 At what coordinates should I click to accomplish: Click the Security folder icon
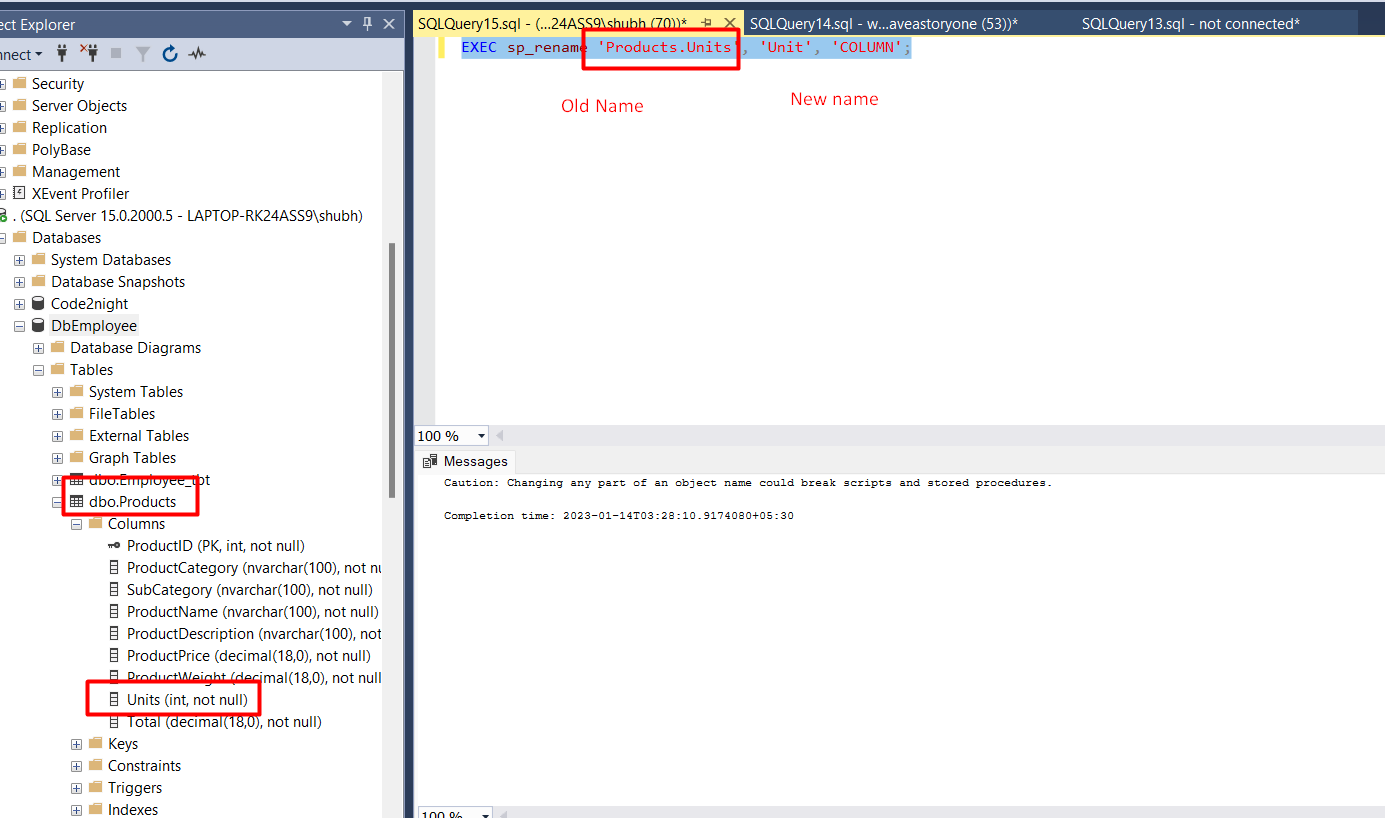(19, 84)
